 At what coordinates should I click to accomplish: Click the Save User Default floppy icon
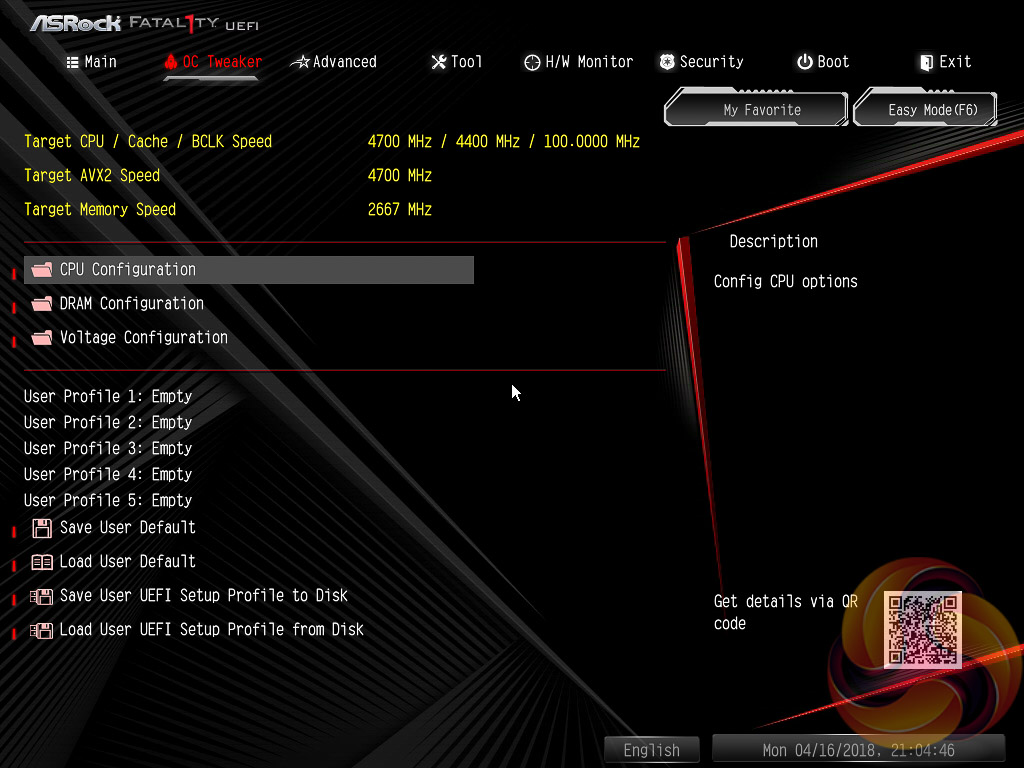[42, 528]
